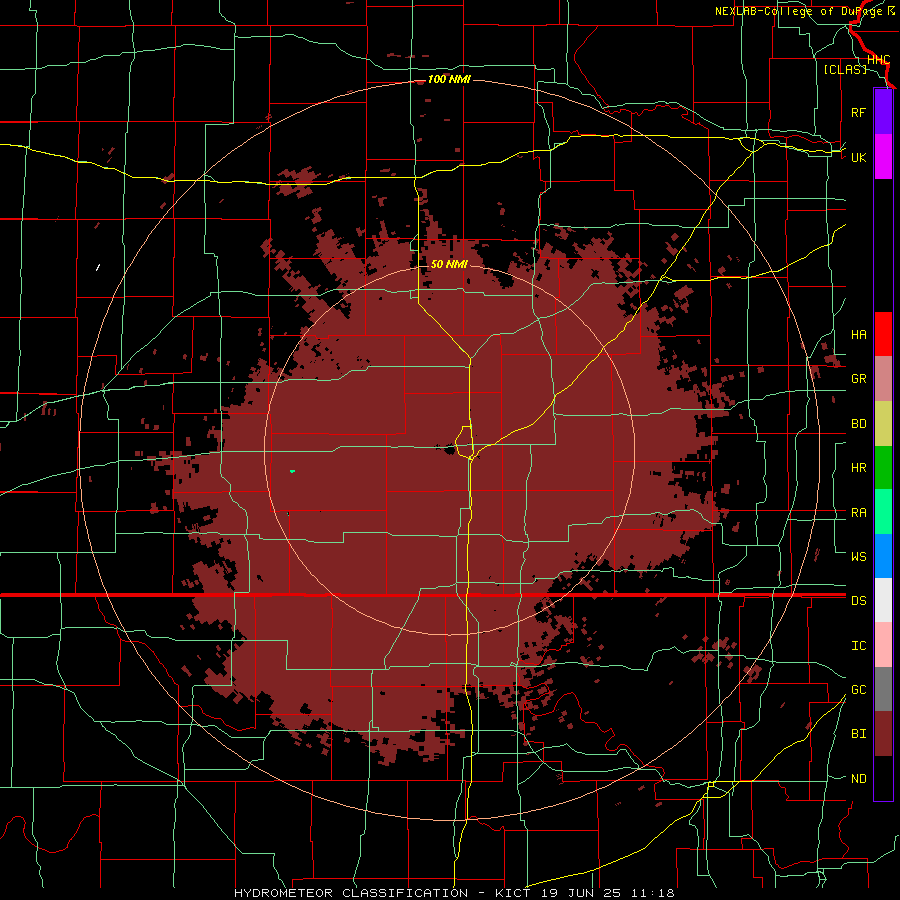Click the DS legend label
Screen dimensions: 900x900
point(859,601)
